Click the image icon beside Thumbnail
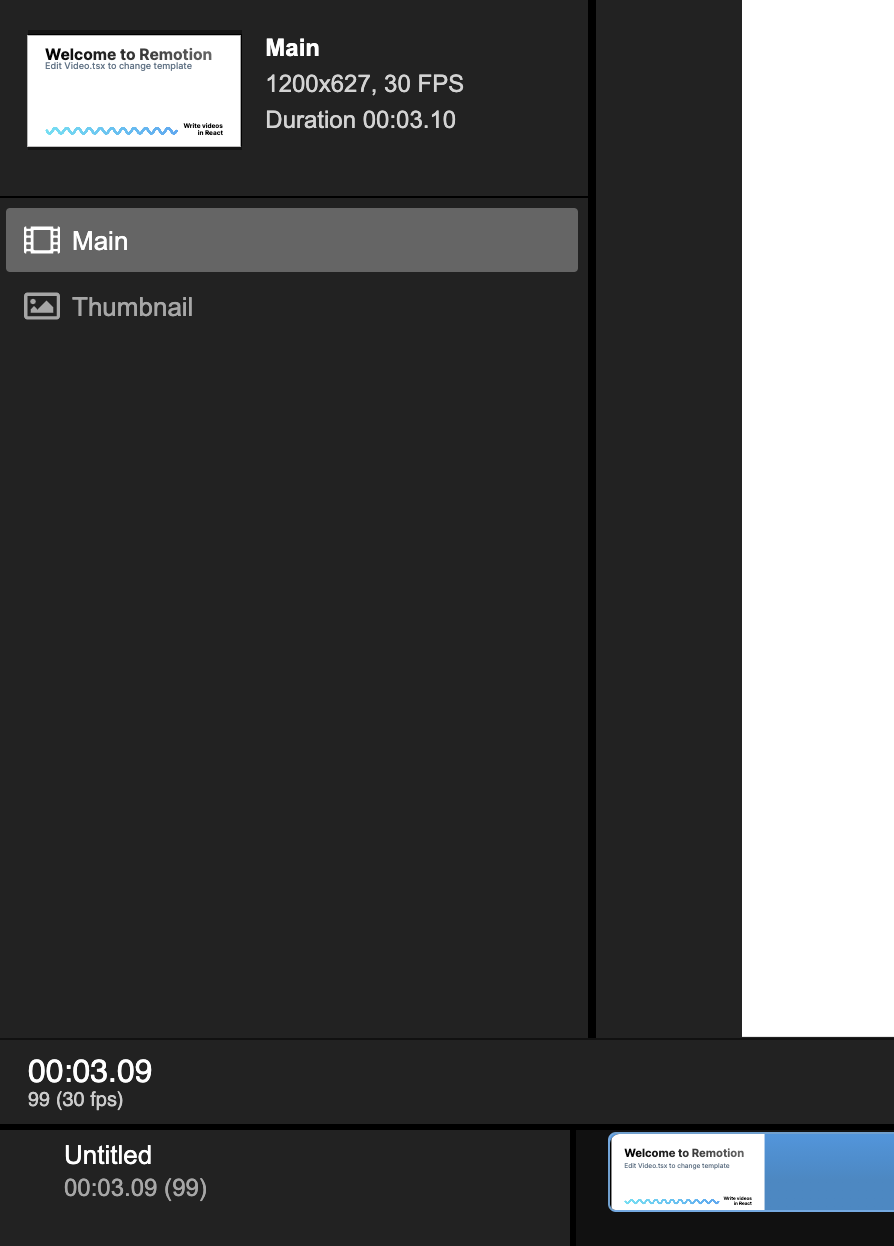894x1246 pixels. (41, 306)
